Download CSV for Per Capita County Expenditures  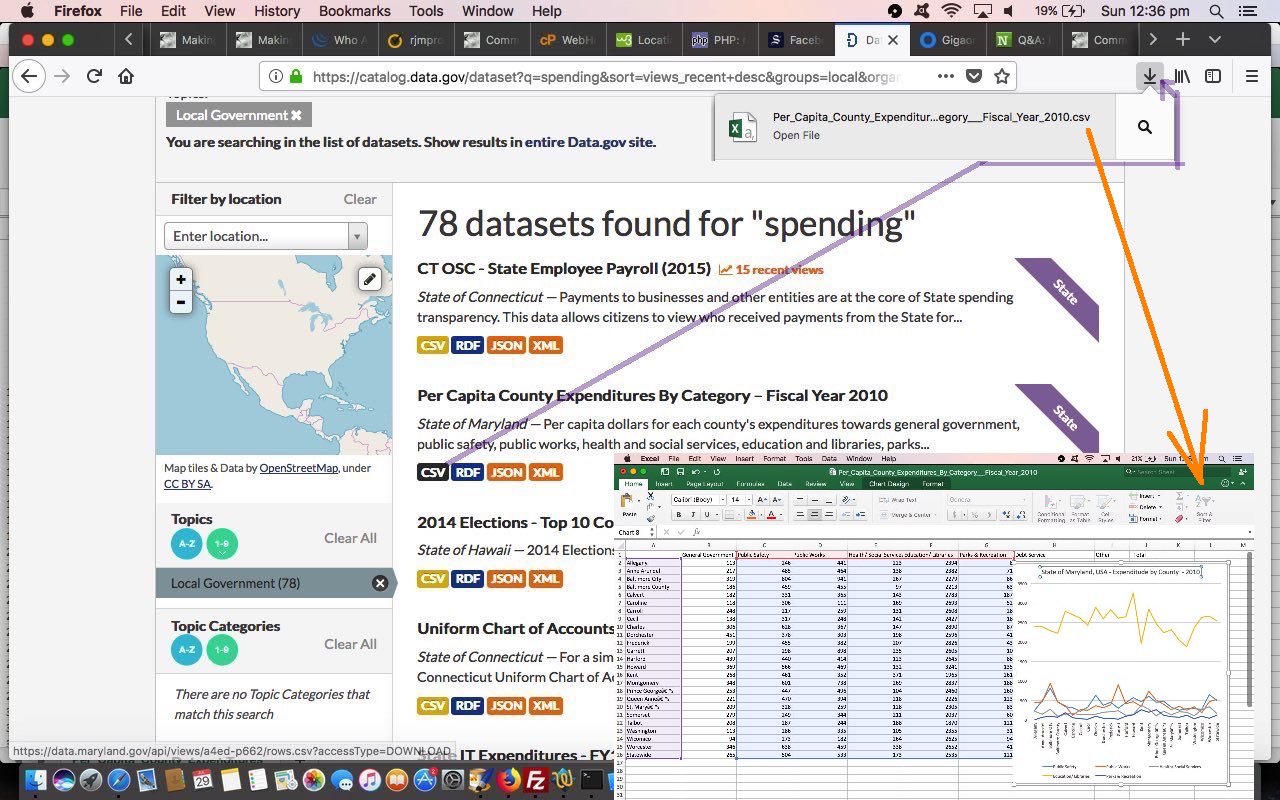pyautogui.click(x=433, y=472)
